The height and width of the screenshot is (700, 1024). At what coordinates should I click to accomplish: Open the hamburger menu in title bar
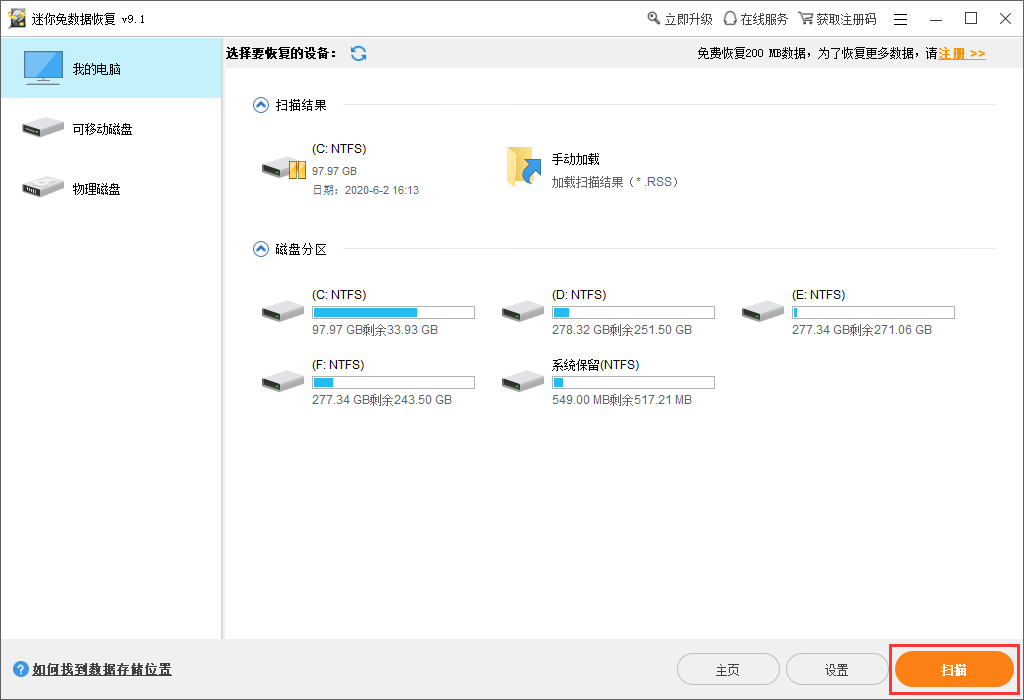point(901,20)
